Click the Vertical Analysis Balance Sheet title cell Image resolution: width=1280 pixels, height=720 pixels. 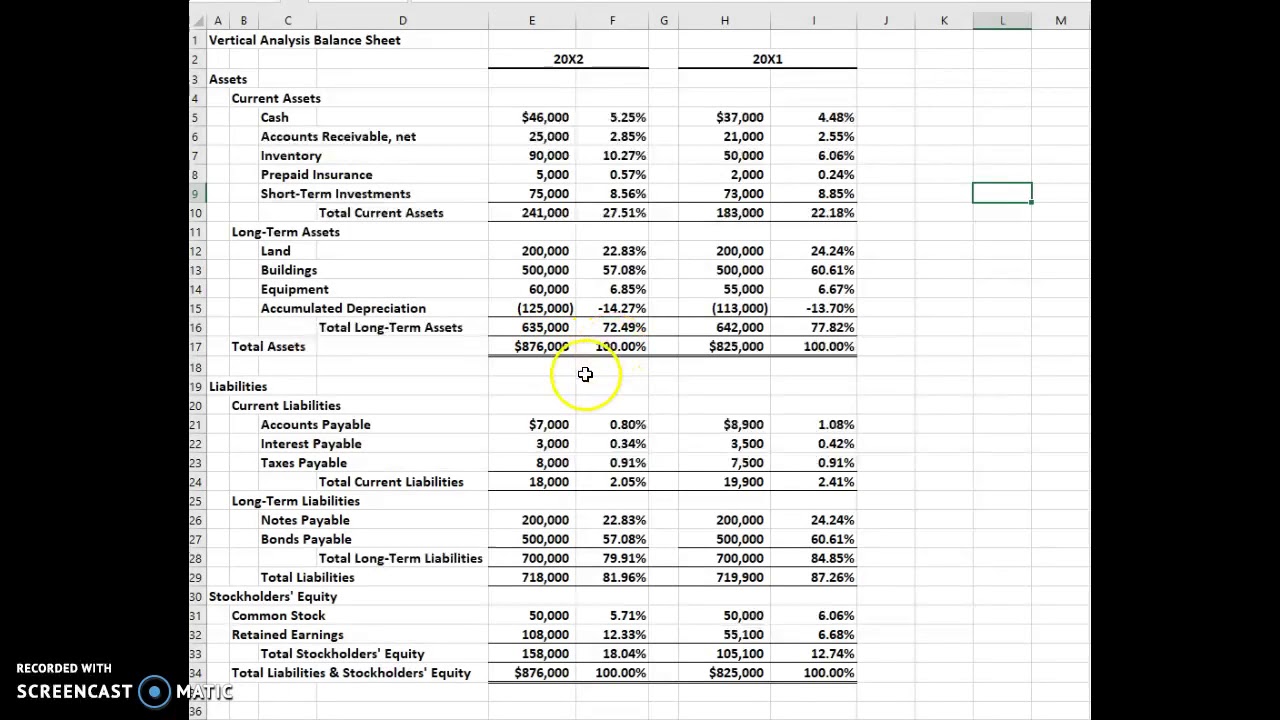[x=304, y=40]
